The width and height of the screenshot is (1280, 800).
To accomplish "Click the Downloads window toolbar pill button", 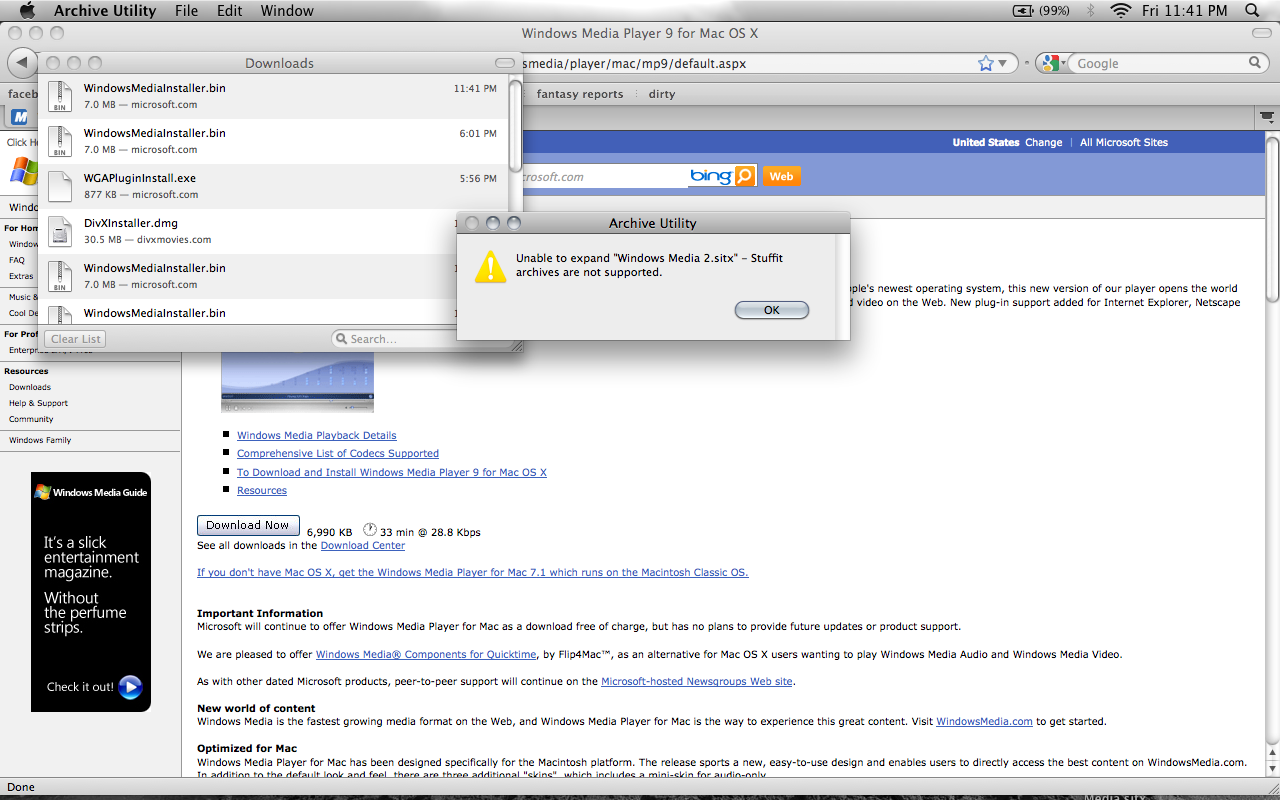I will 505,63.
